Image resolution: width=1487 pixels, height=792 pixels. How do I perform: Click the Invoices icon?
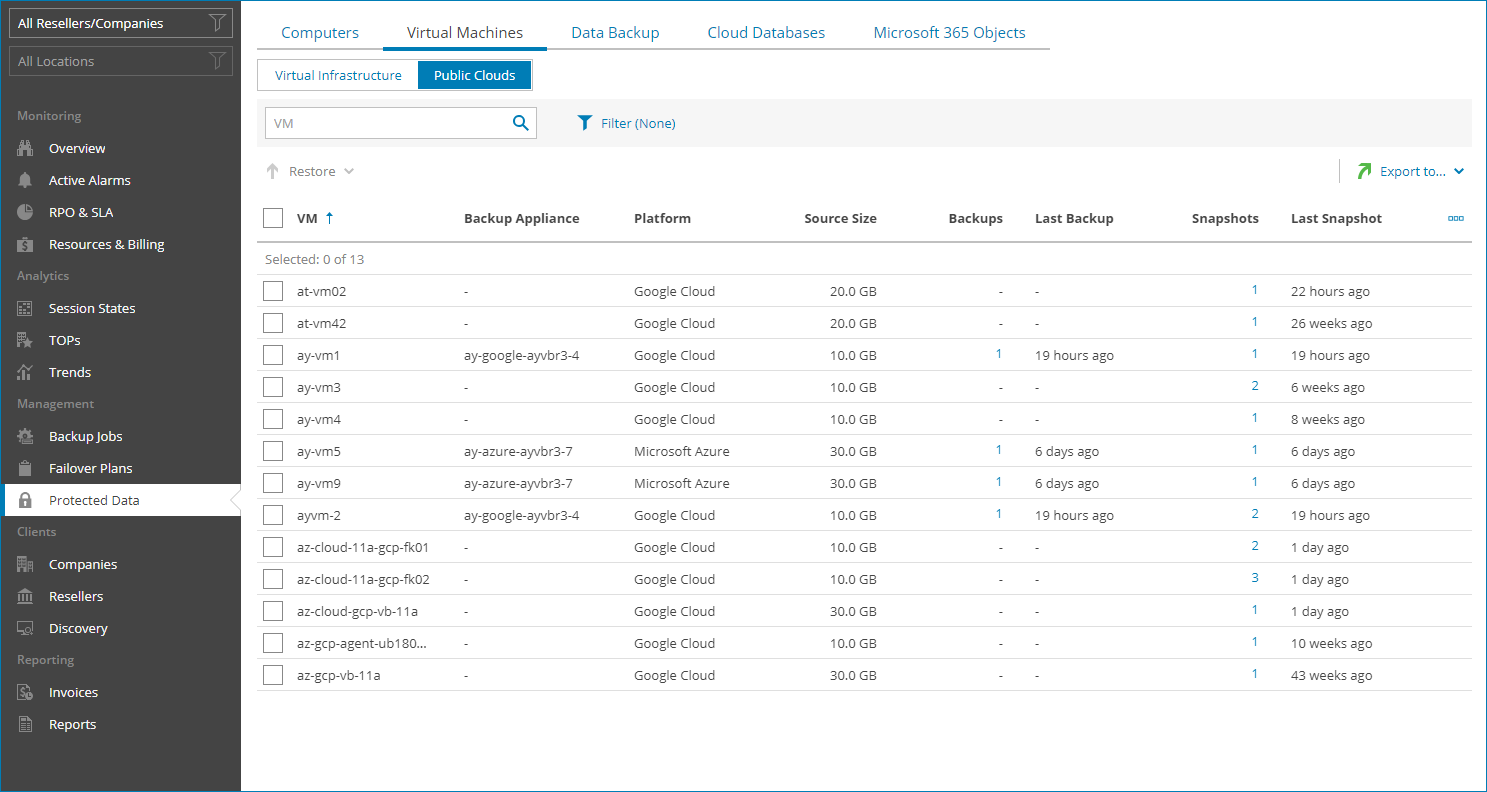26,692
